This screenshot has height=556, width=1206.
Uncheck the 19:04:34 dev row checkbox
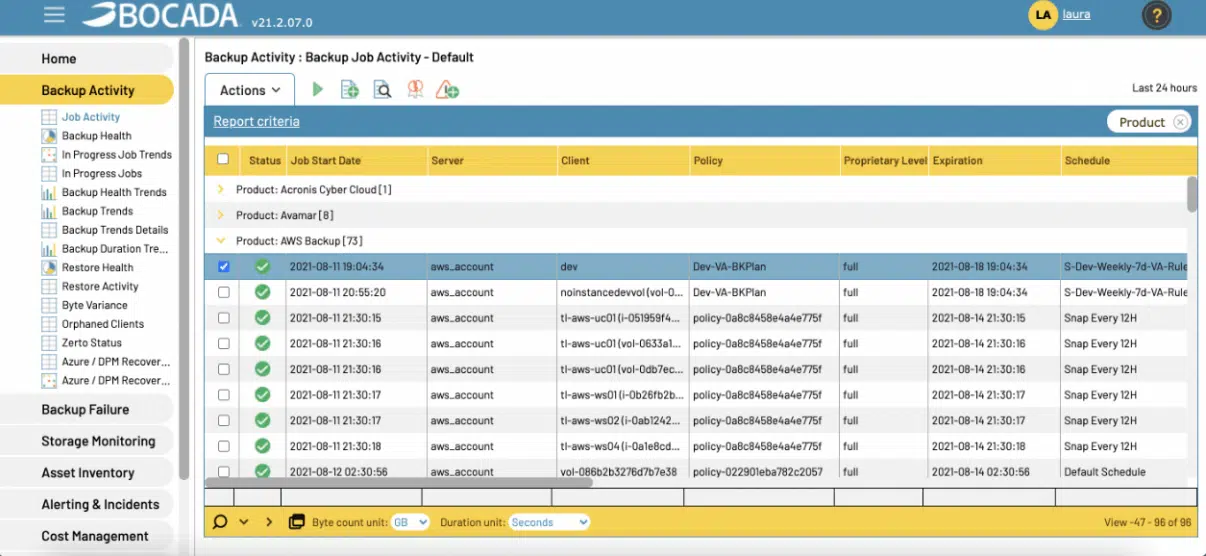[223, 267]
